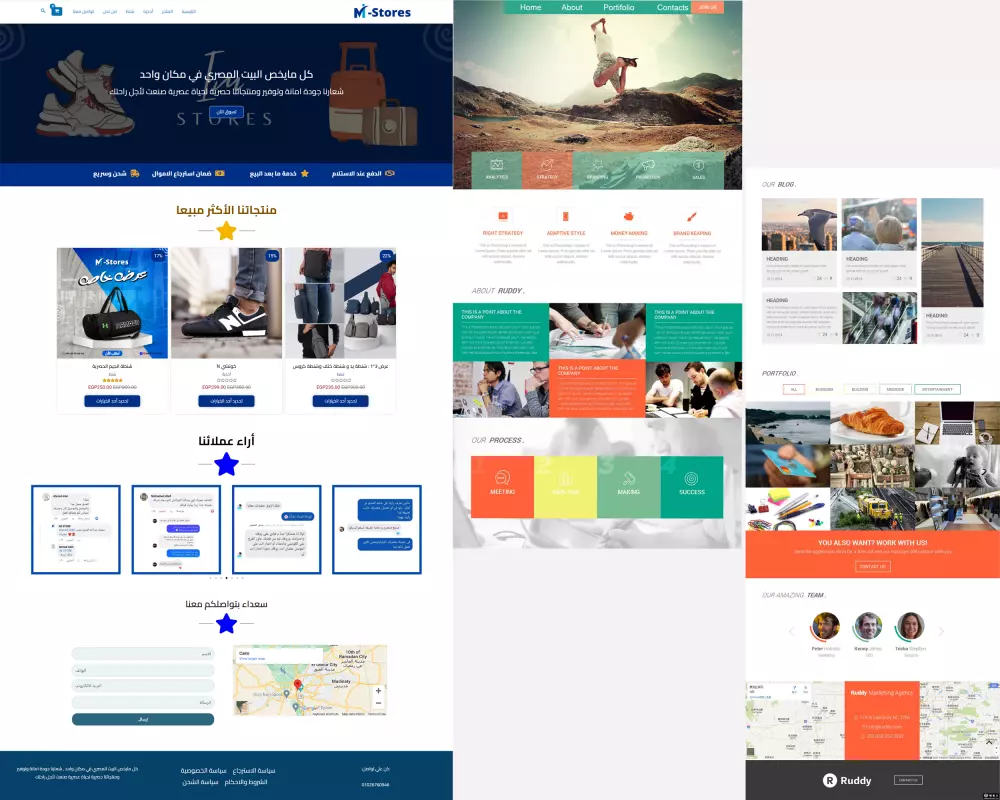
Task: Select the Branding tile icon
Action: [598, 165]
